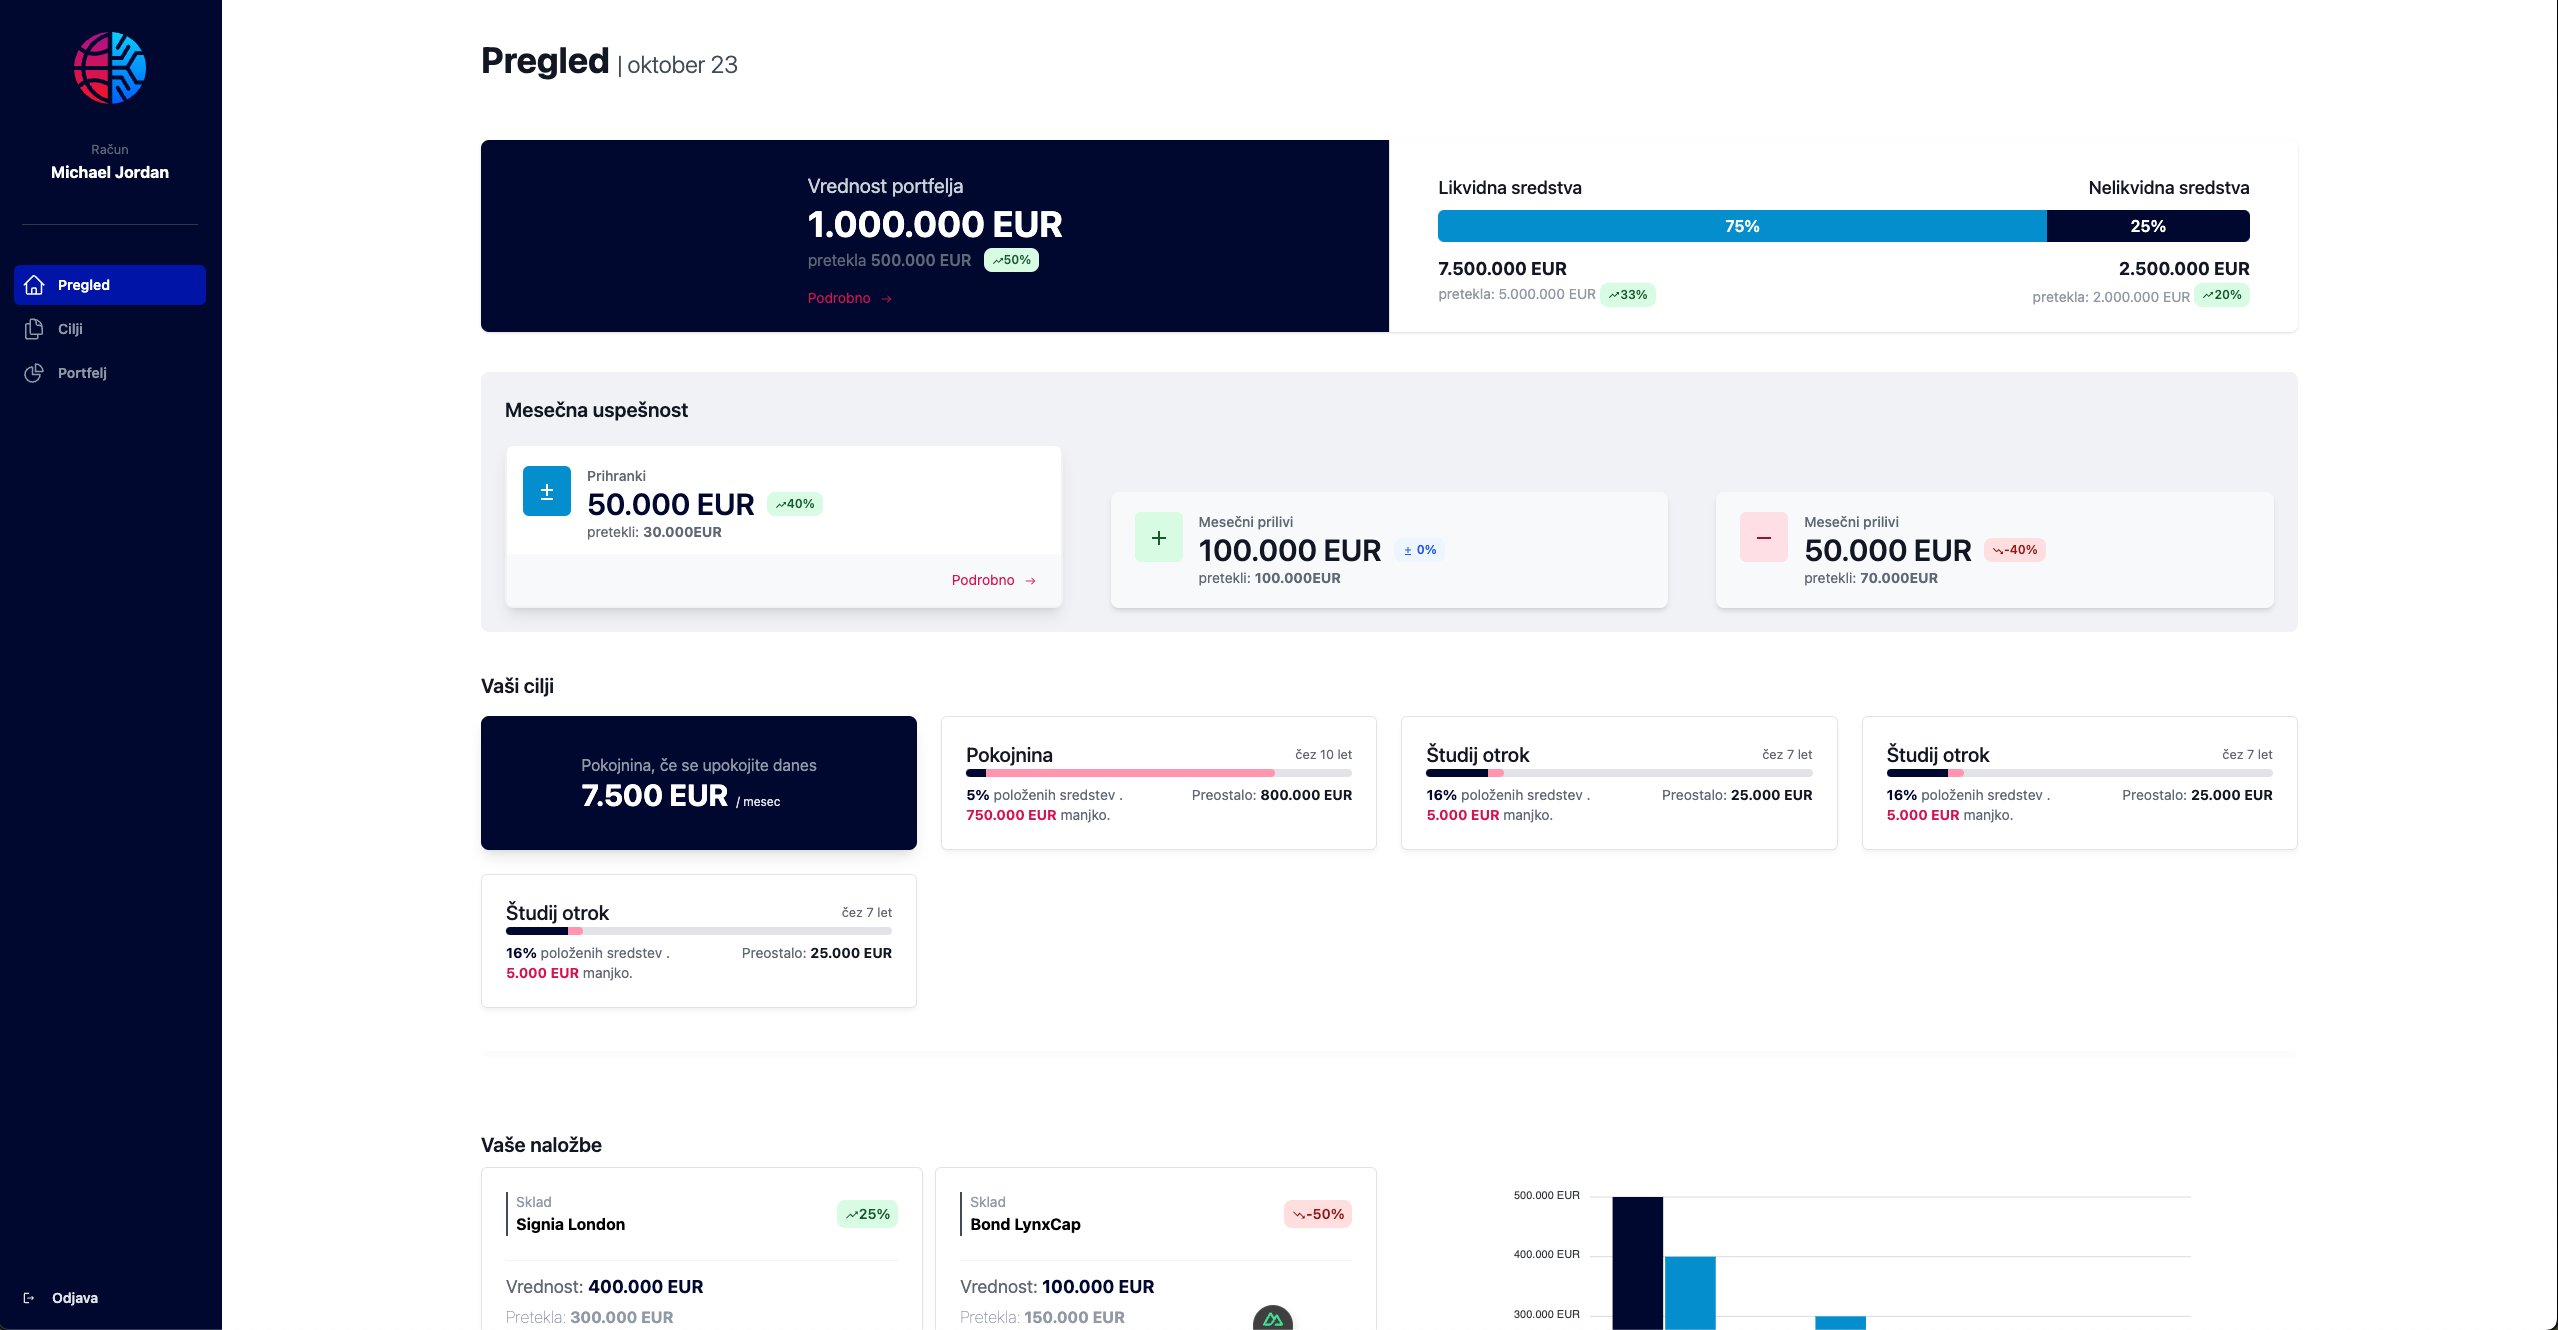Click the globe logo in sidebar

tap(110, 68)
